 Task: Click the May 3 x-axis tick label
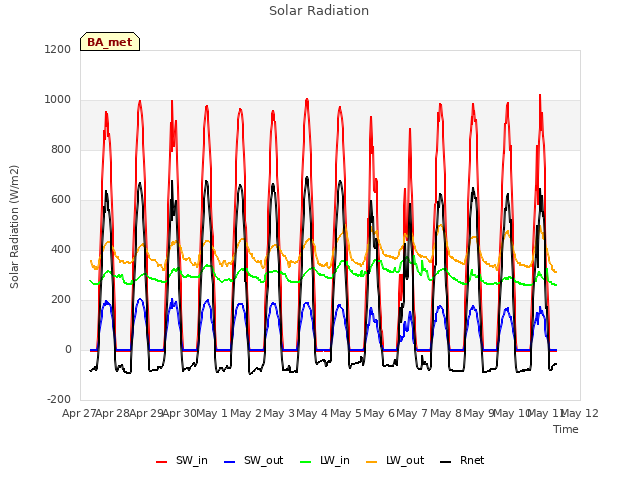coord(279,413)
